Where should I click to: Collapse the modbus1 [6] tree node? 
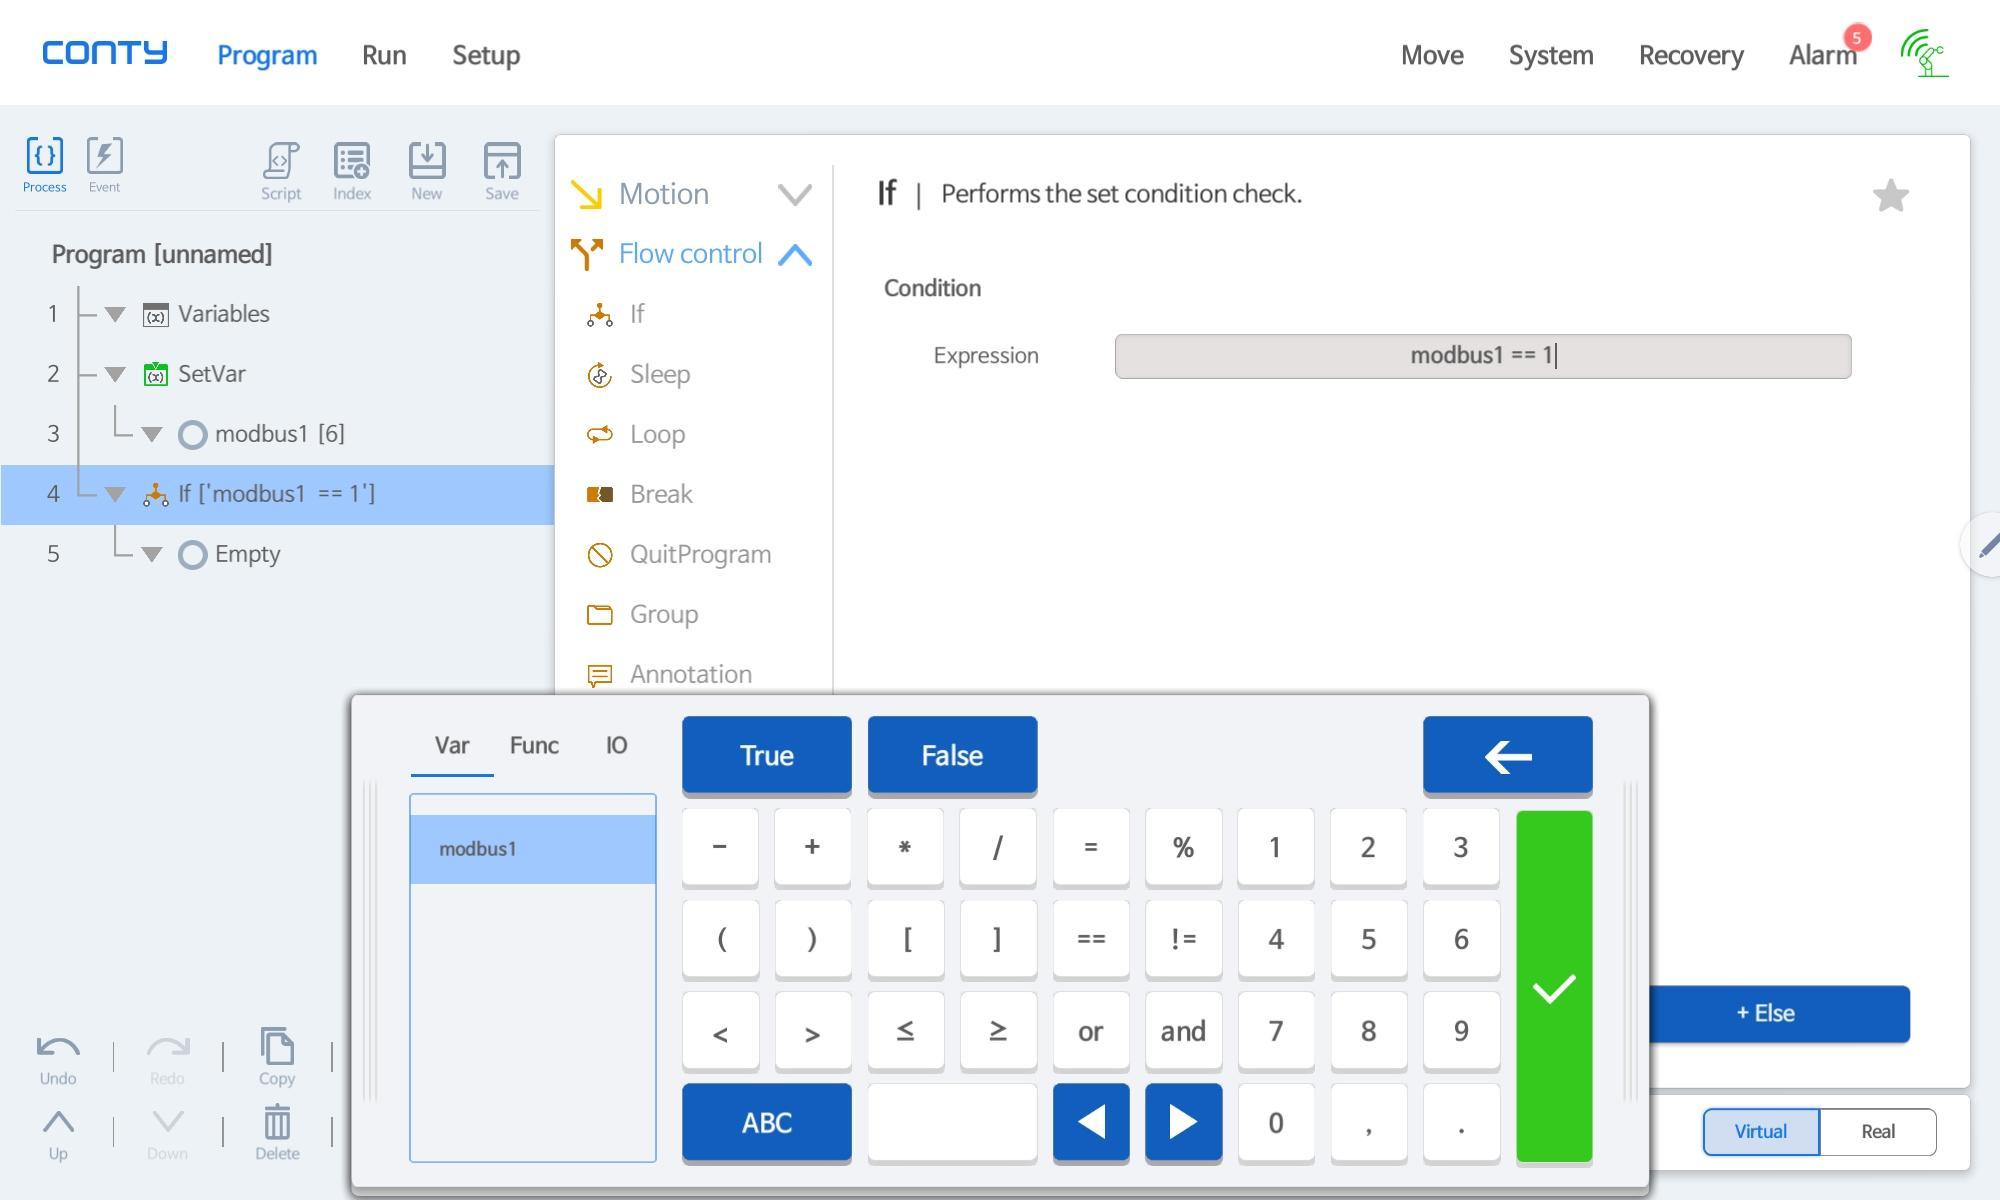point(151,434)
